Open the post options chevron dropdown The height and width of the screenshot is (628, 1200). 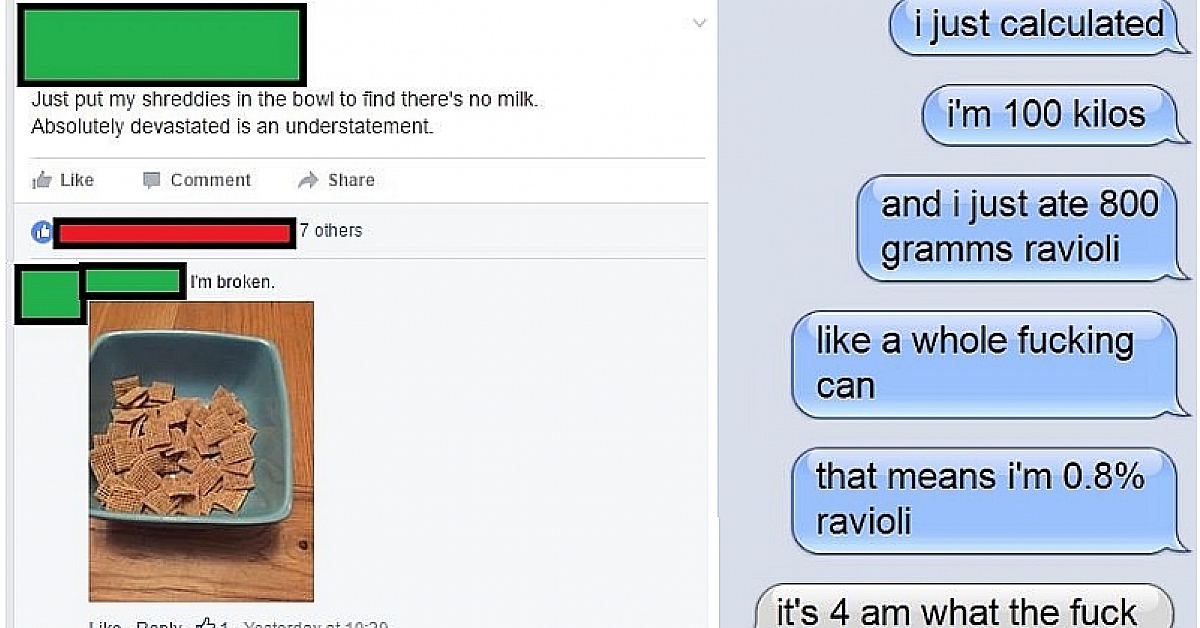coord(699,22)
